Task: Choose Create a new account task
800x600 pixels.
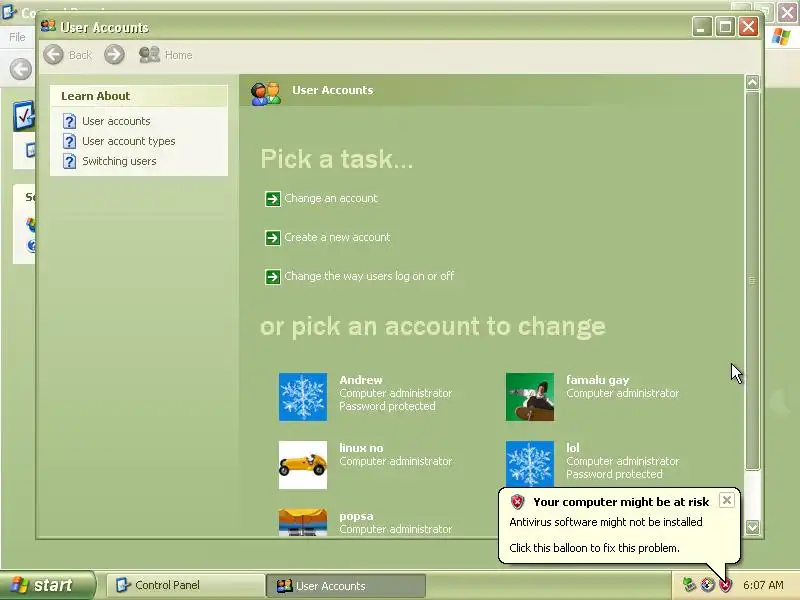Action: (337, 237)
